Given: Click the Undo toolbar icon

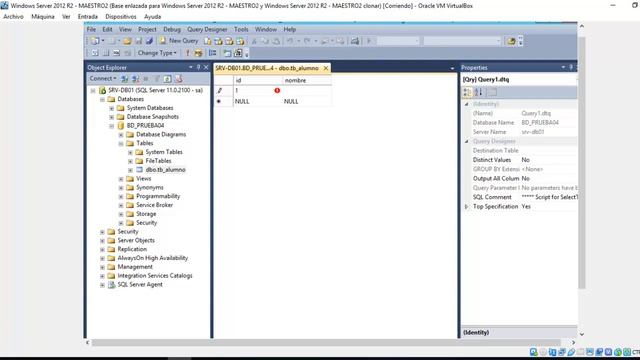Looking at the screenshot, I should click(290, 41).
